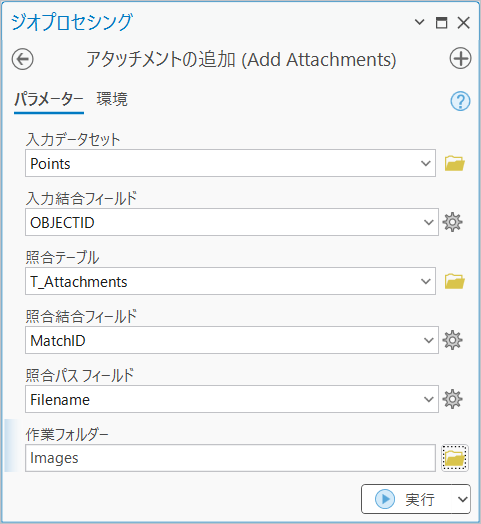Switch to the 環境 tab
The image size is (481, 524).
pyautogui.click(x=112, y=99)
